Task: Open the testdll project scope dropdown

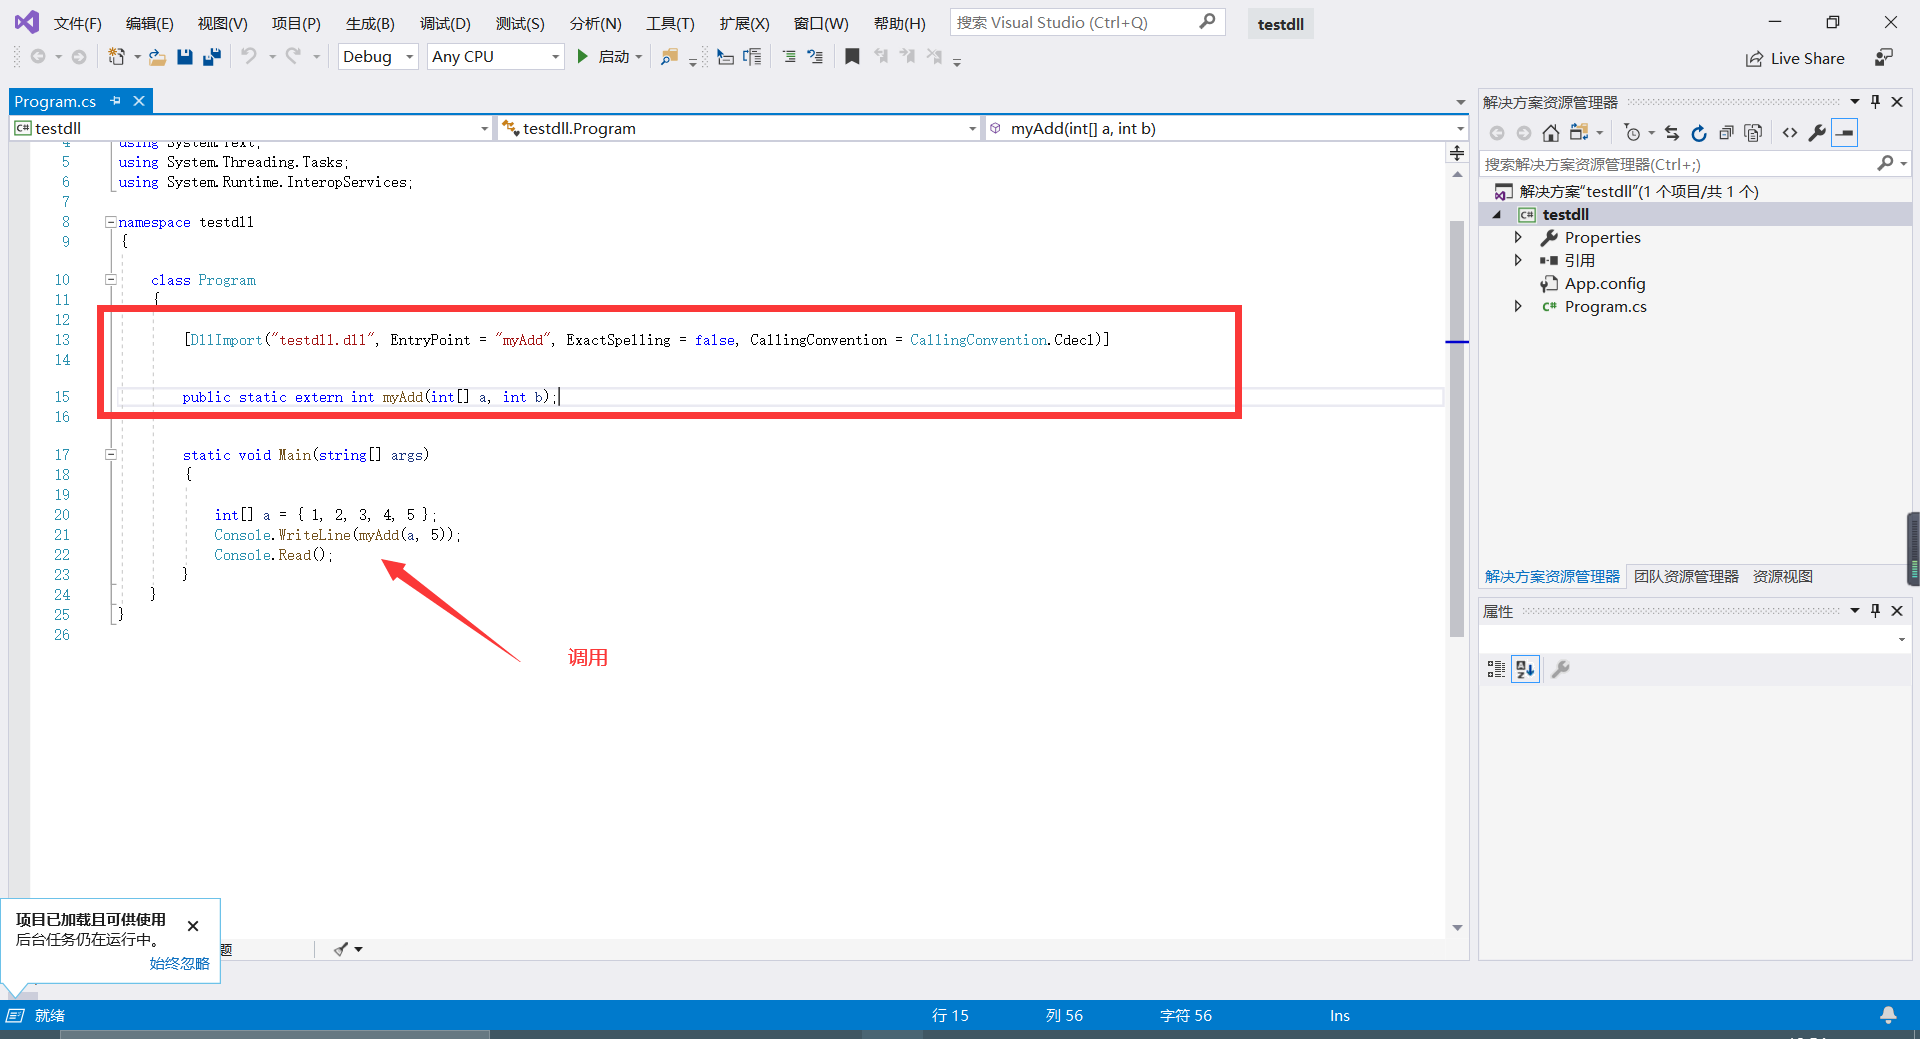Action: coord(252,128)
